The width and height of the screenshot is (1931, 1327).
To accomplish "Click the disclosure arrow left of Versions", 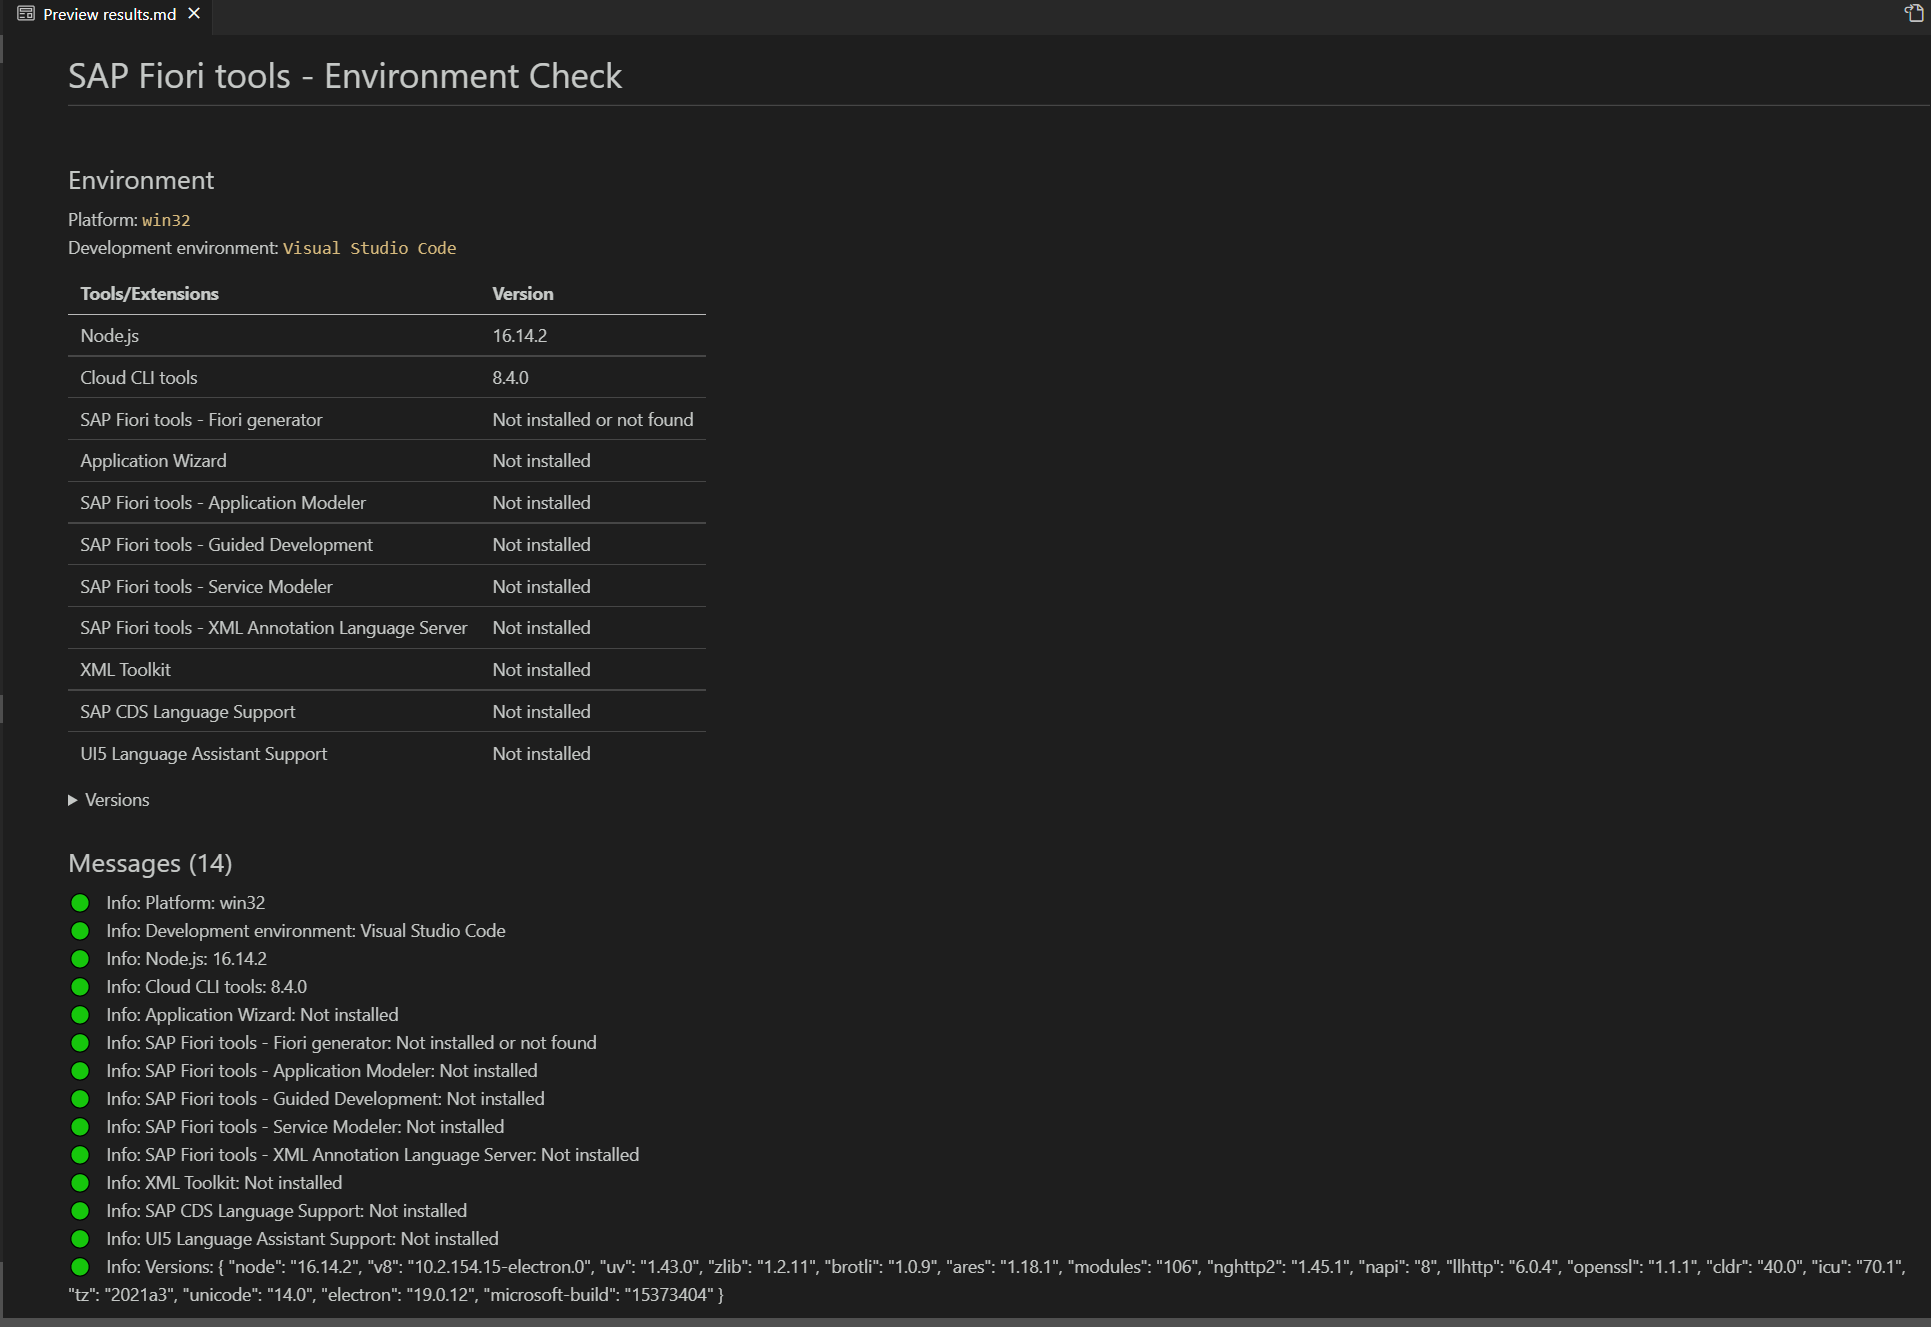I will (x=72, y=799).
